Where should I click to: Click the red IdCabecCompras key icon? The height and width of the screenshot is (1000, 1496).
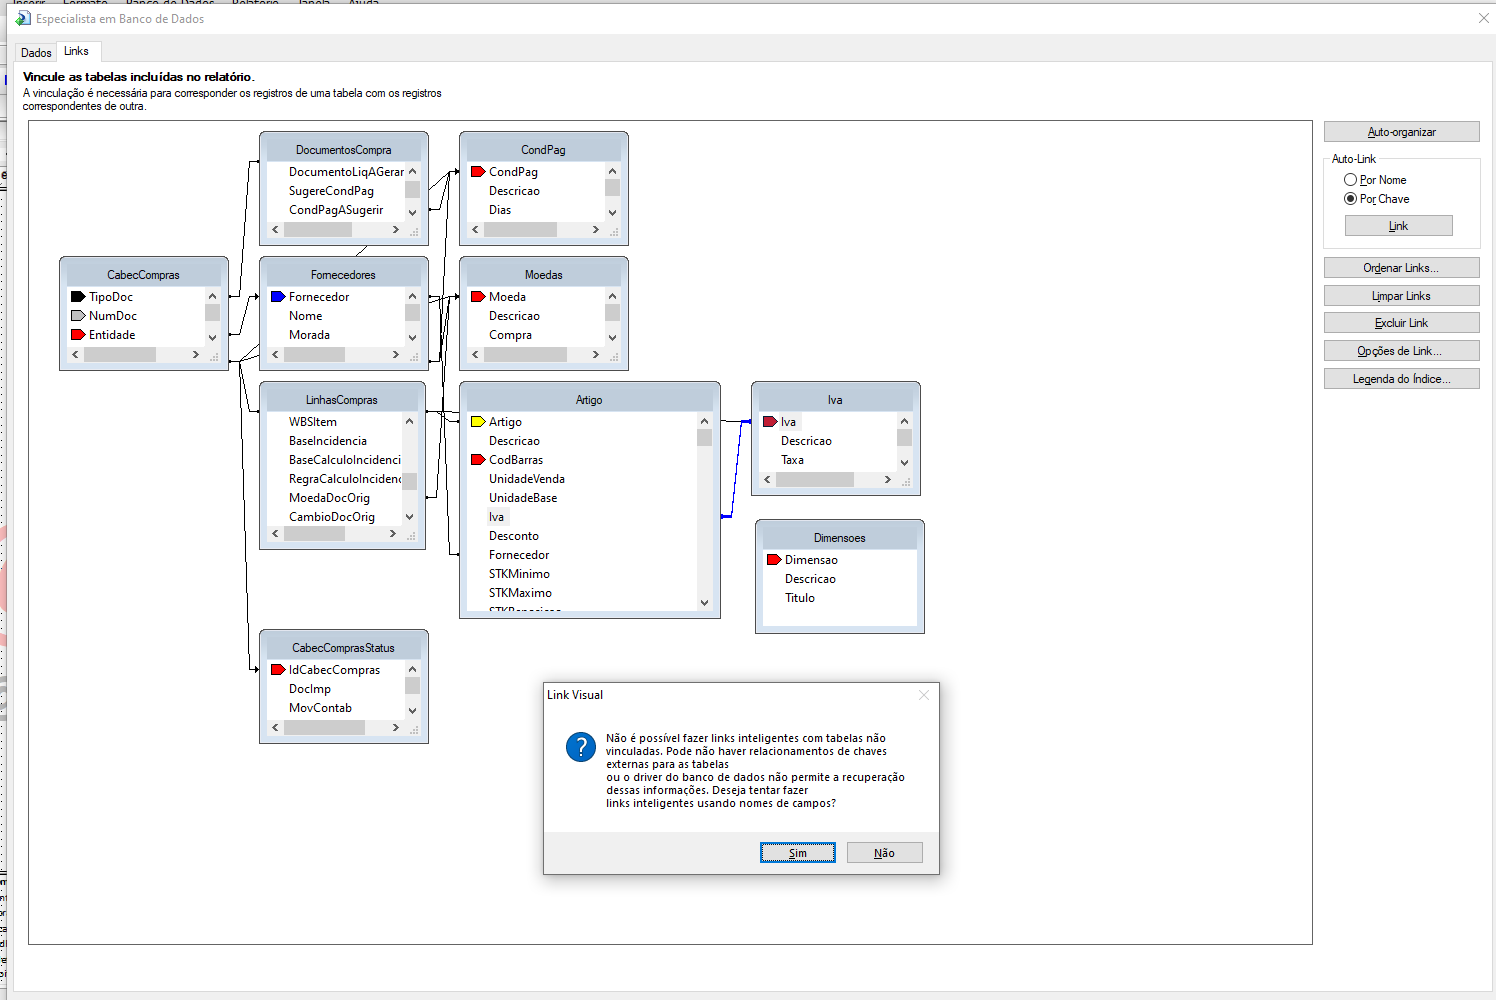pyautogui.click(x=278, y=670)
